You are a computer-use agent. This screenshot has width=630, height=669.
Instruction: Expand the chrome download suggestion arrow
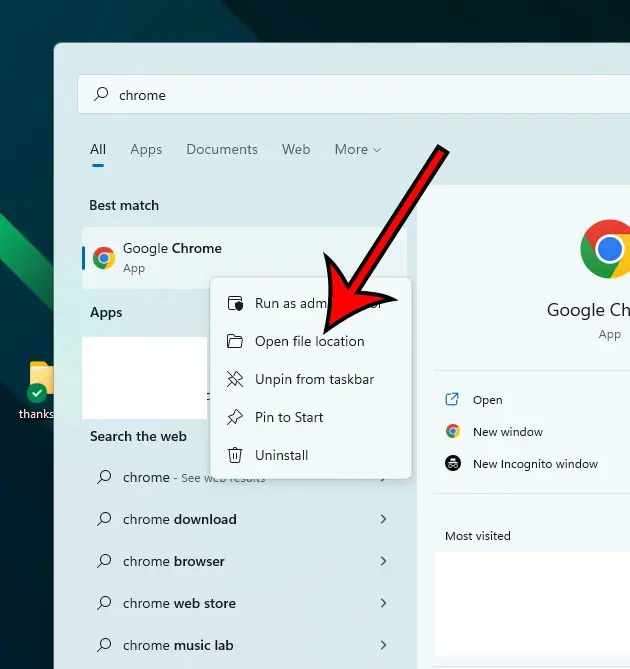coord(383,519)
